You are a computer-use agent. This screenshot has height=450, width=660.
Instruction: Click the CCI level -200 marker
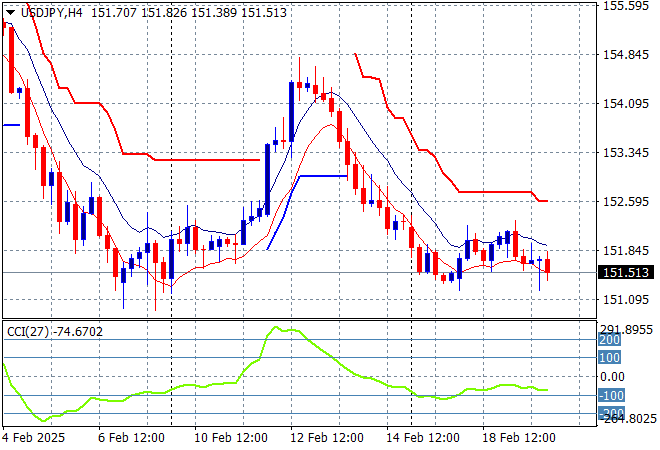tap(610, 412)
